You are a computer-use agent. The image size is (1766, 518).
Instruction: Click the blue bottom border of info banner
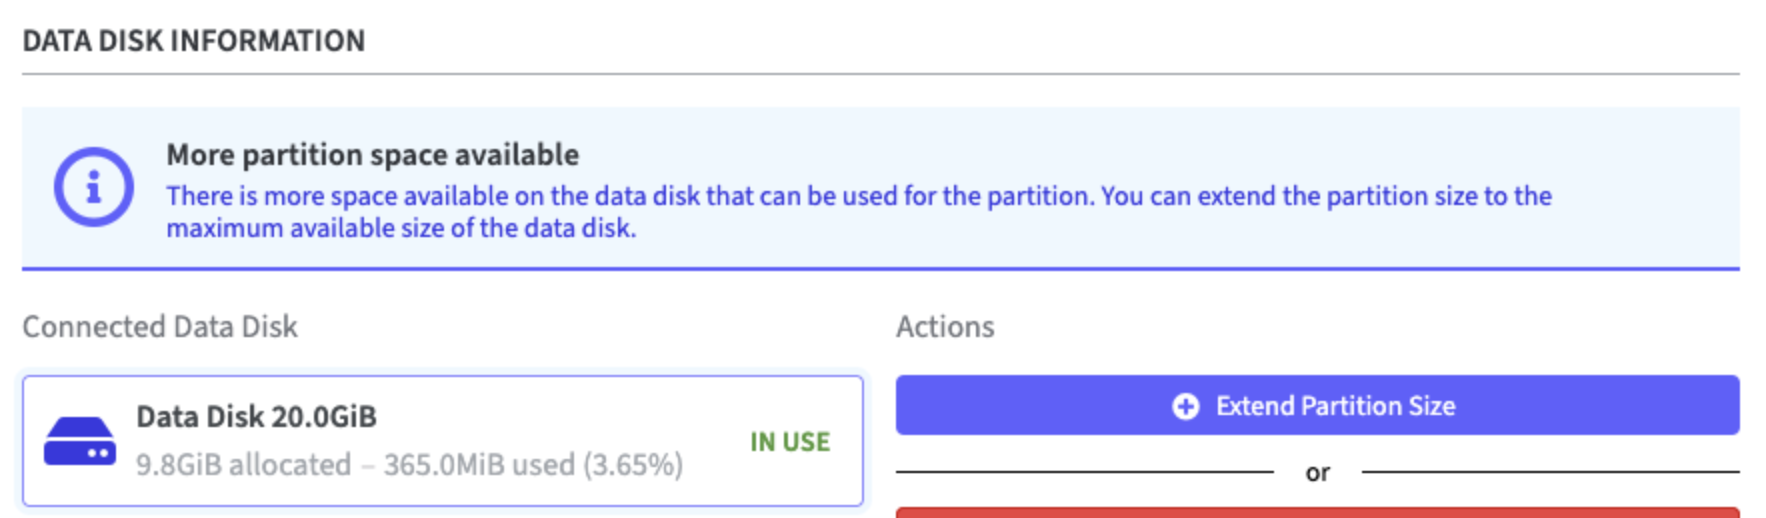880,268
